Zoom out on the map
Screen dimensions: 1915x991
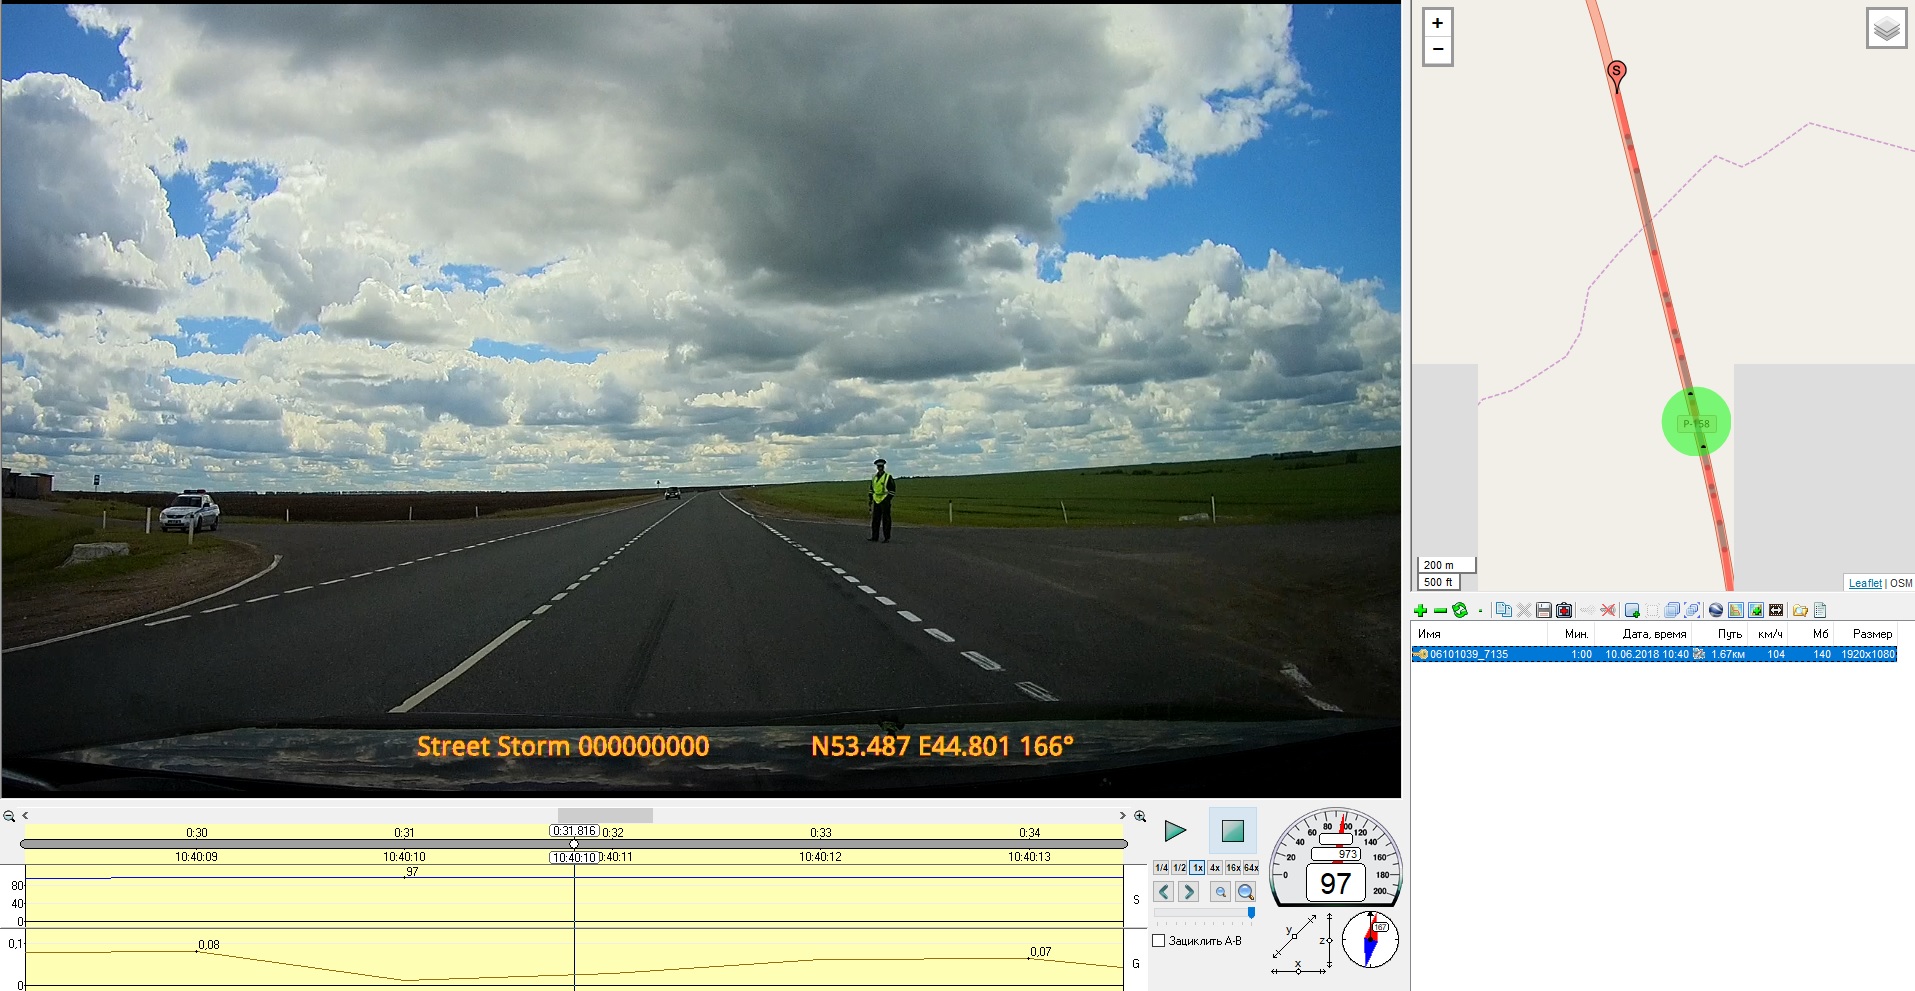coord(1437,49)
